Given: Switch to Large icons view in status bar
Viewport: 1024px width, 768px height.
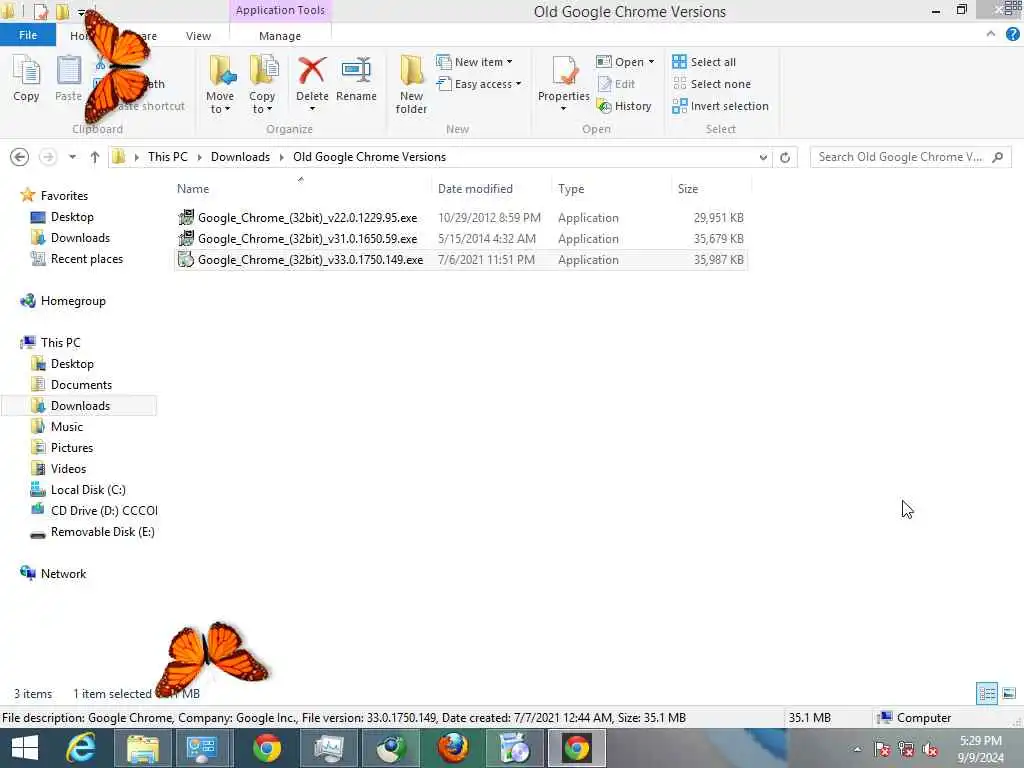Looking at the screenshot, I should tap(1008, 694).
